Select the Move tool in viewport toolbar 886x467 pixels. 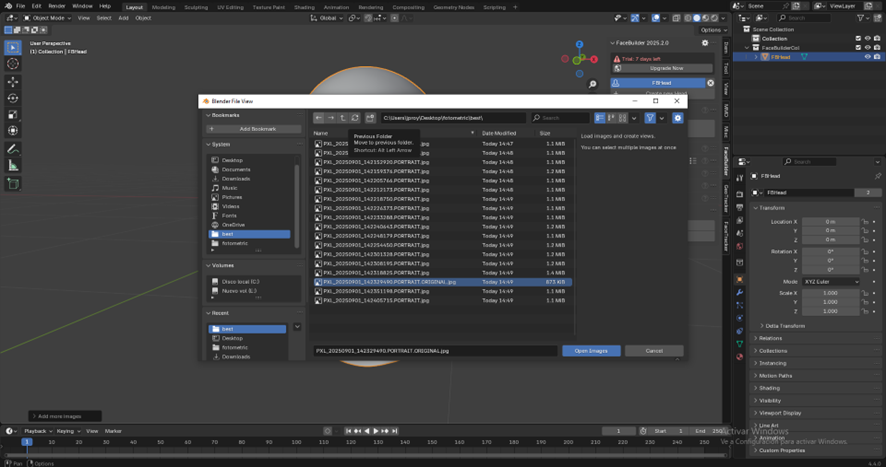pyautogui.click(x=13, y=82)
